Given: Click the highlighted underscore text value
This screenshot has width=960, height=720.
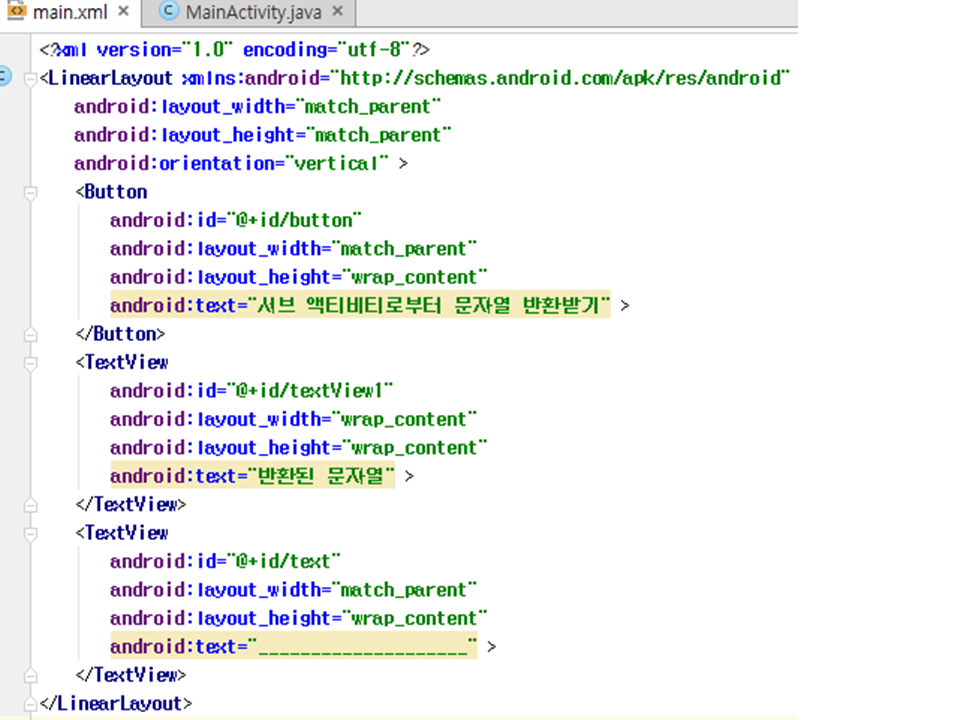Looking at the screenshot, I should point(365,647).
